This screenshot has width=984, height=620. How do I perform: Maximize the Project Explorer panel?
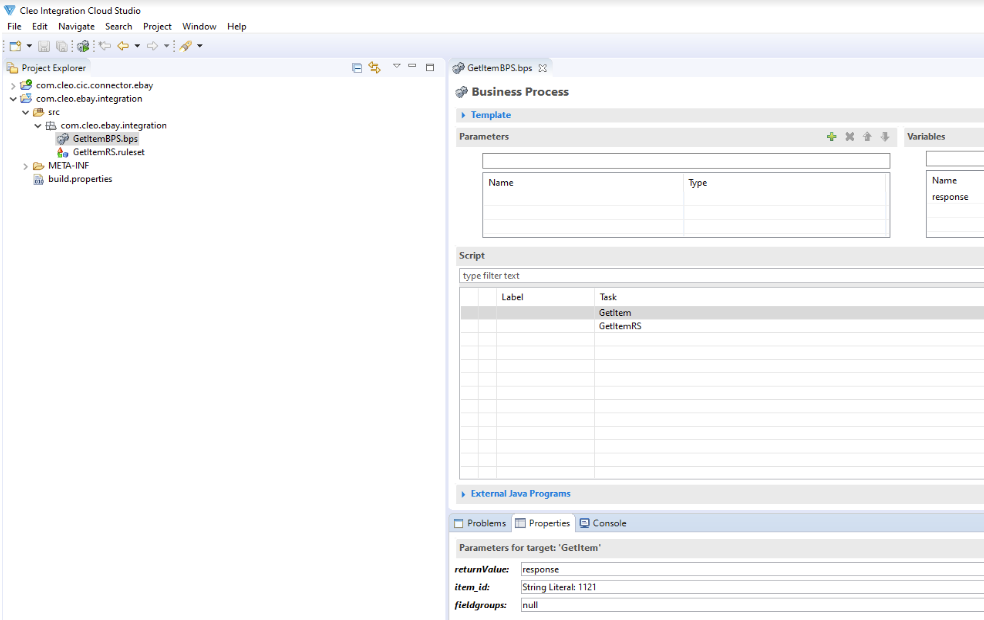(430, 67)
